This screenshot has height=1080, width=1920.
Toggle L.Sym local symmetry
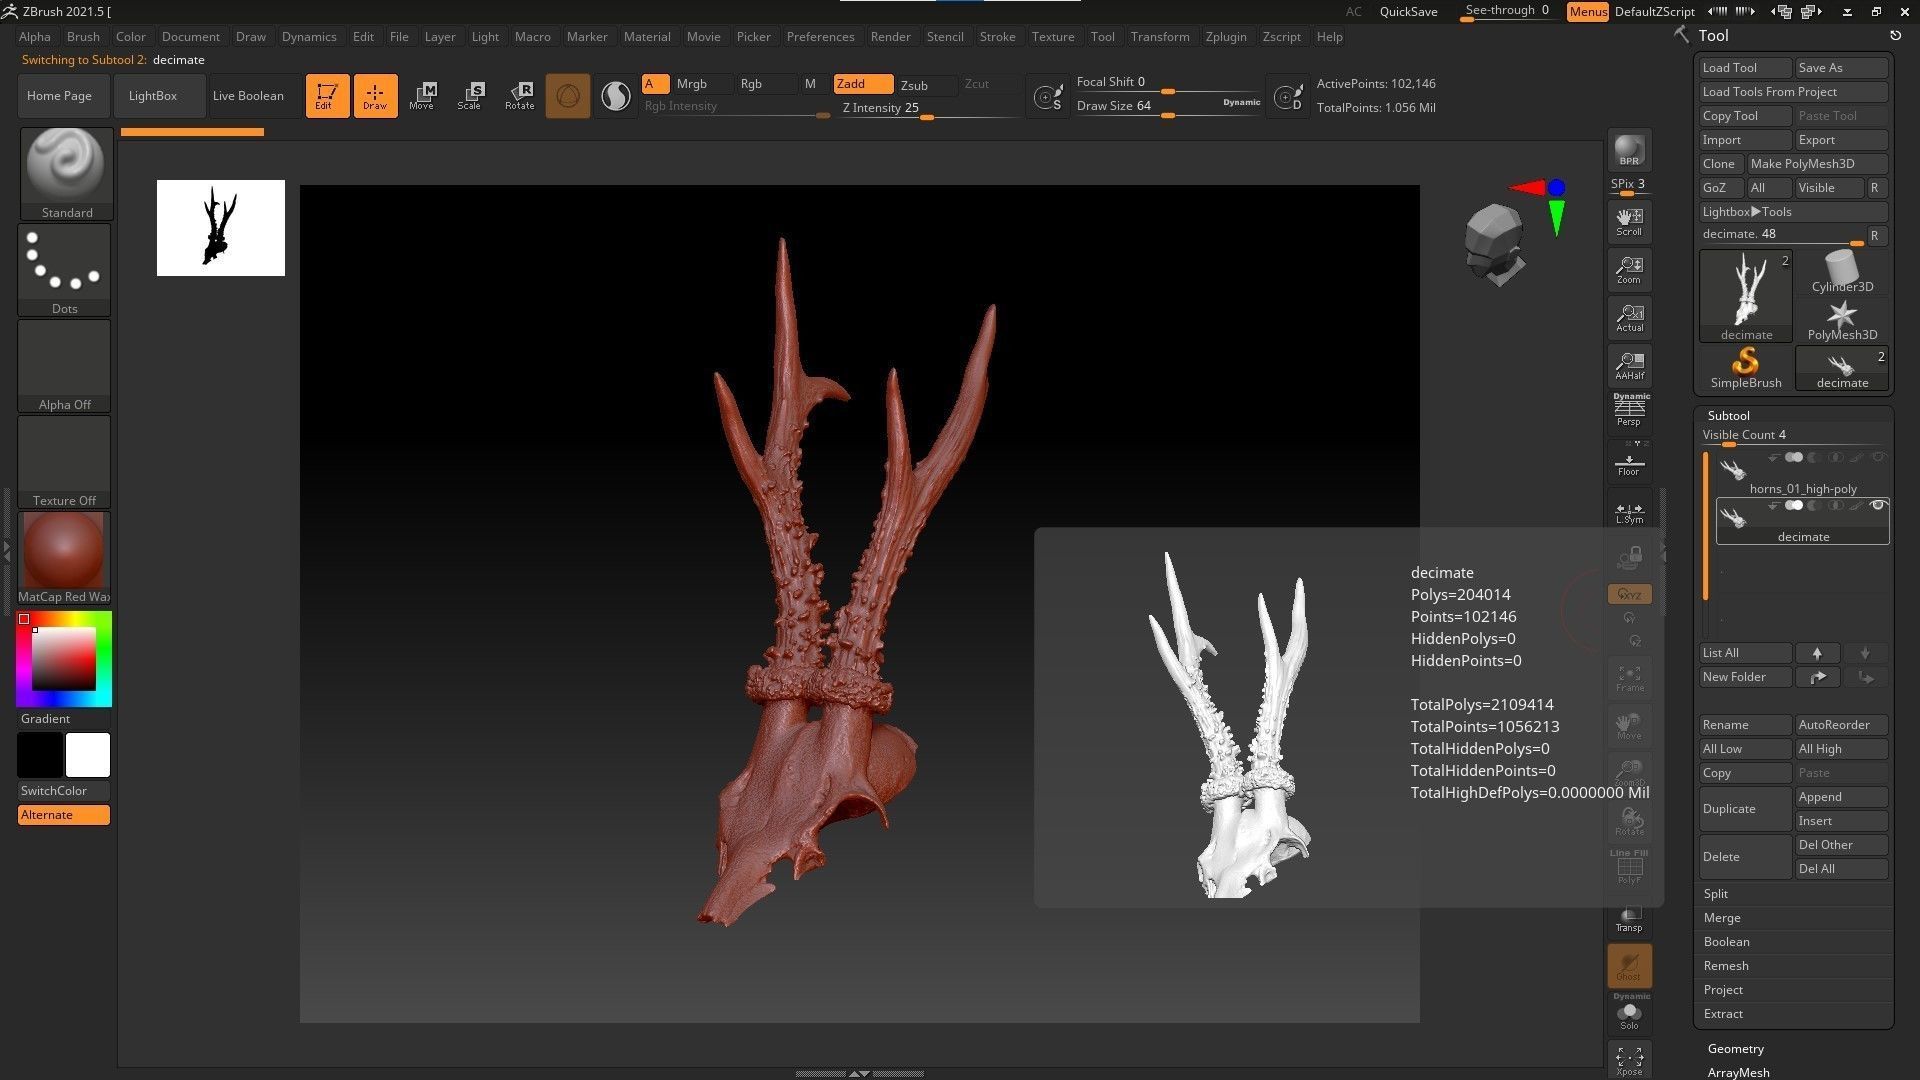pyautogui.click(x=1629, y=511)
